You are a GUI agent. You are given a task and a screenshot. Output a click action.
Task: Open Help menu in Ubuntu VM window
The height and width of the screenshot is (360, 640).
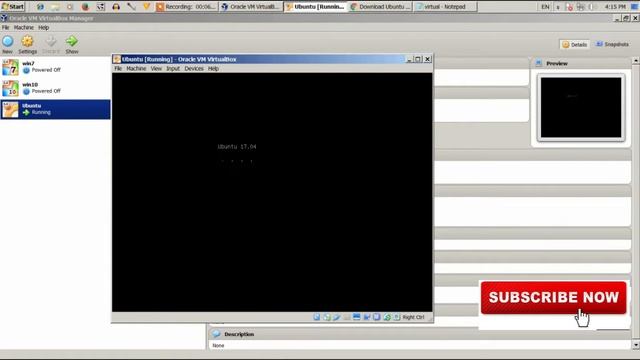tap(213, 69)
